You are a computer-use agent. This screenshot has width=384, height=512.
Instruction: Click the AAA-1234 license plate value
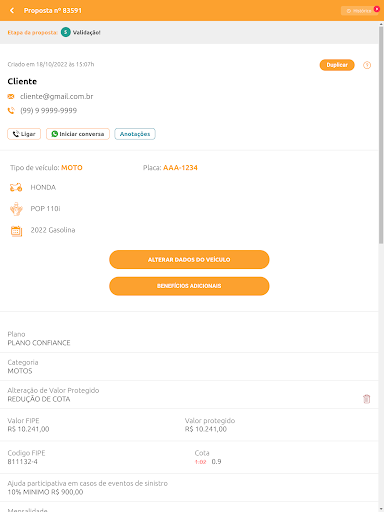click(180, 168)
